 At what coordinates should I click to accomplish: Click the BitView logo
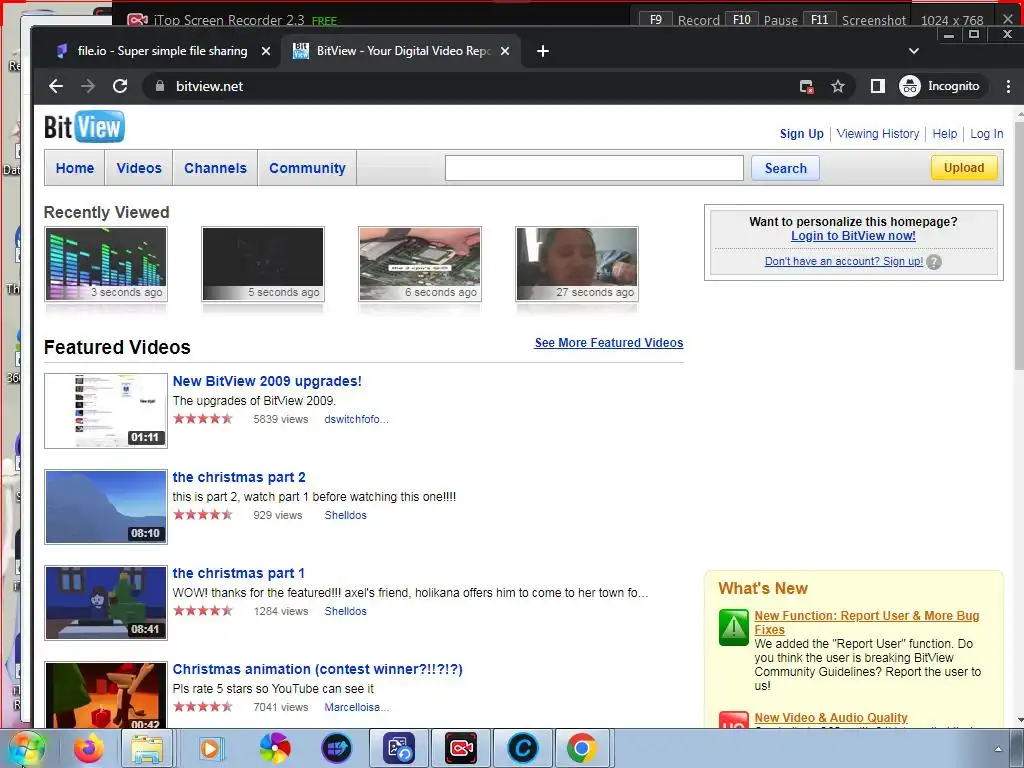coord(84,127)
